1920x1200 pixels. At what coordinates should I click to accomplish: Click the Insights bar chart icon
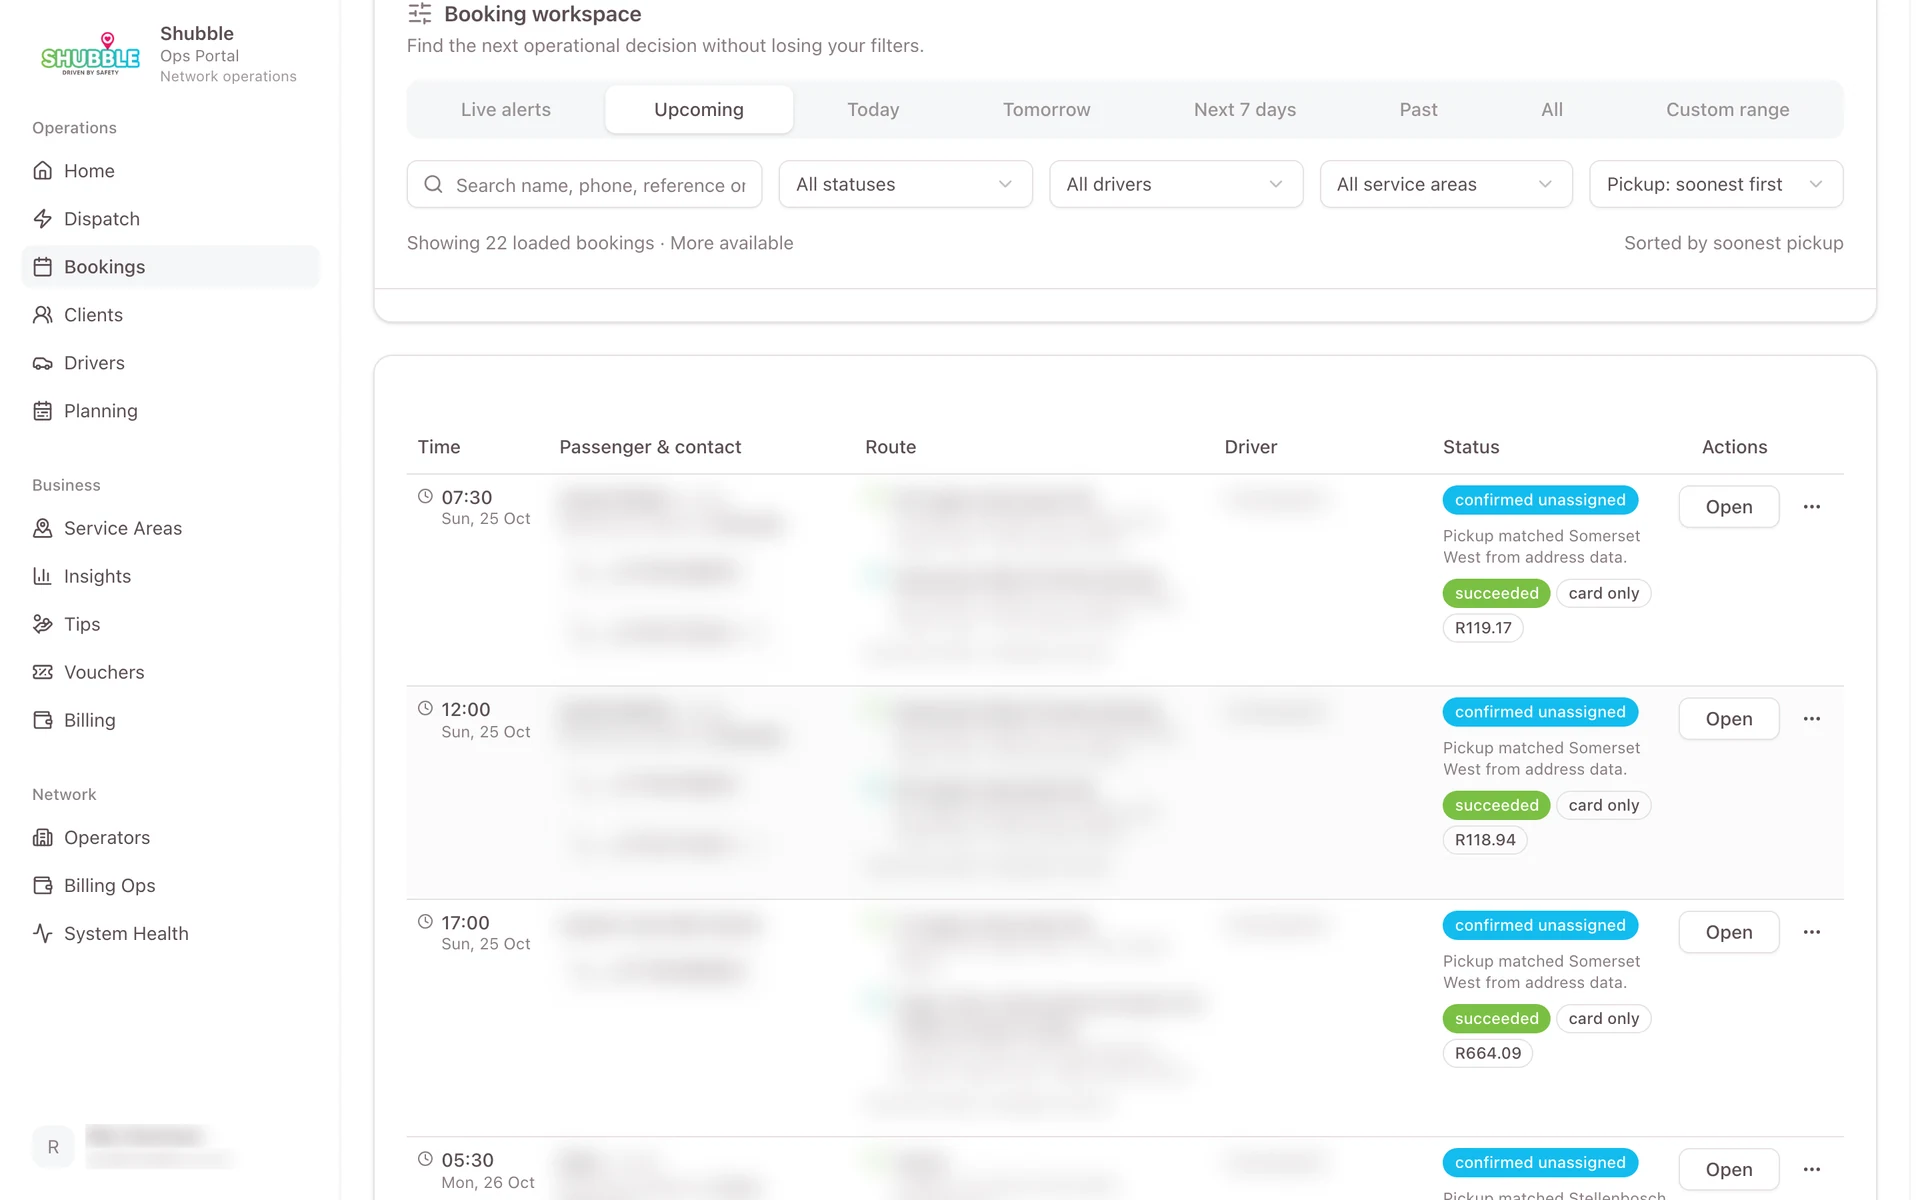[42, 576]
